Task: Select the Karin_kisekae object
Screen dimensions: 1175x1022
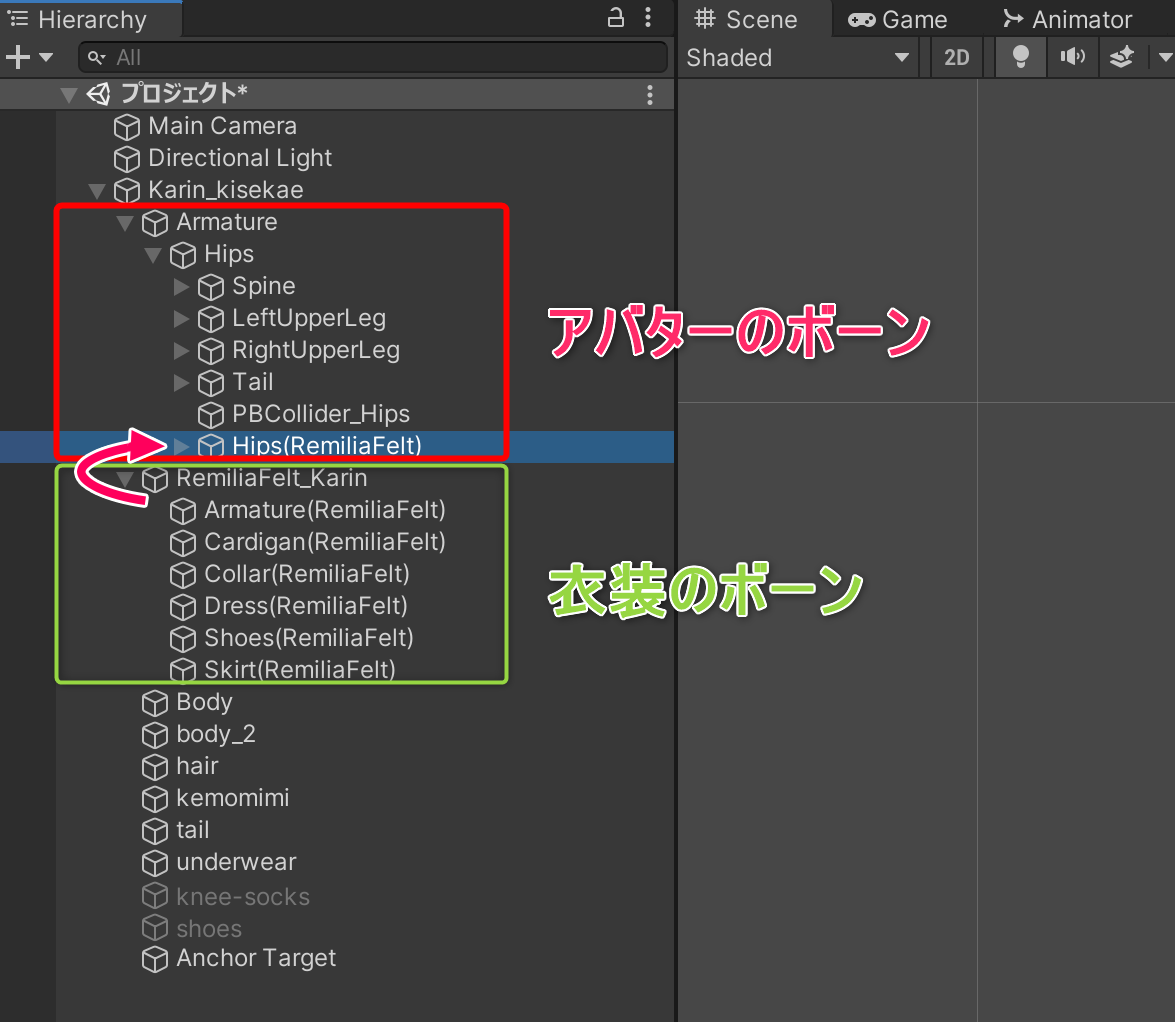Action: pos(226,190)
